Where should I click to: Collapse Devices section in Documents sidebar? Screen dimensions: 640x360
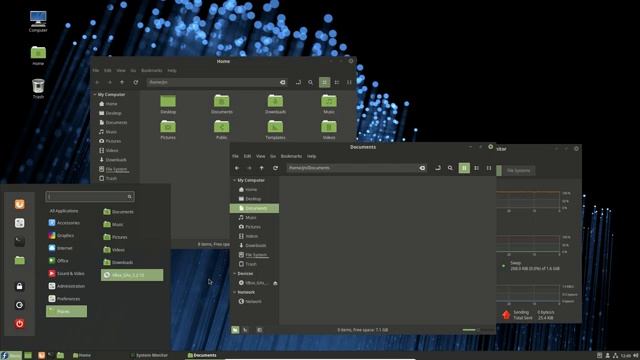coord(234,273)
